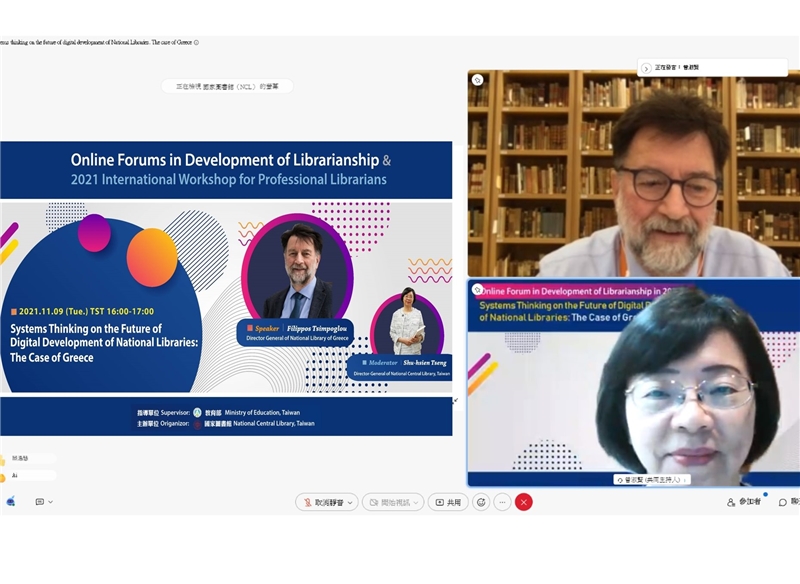This screenshot has height=584, width=800.
Task: Open the emoji reactions button
Action: [x=481, y=502]
